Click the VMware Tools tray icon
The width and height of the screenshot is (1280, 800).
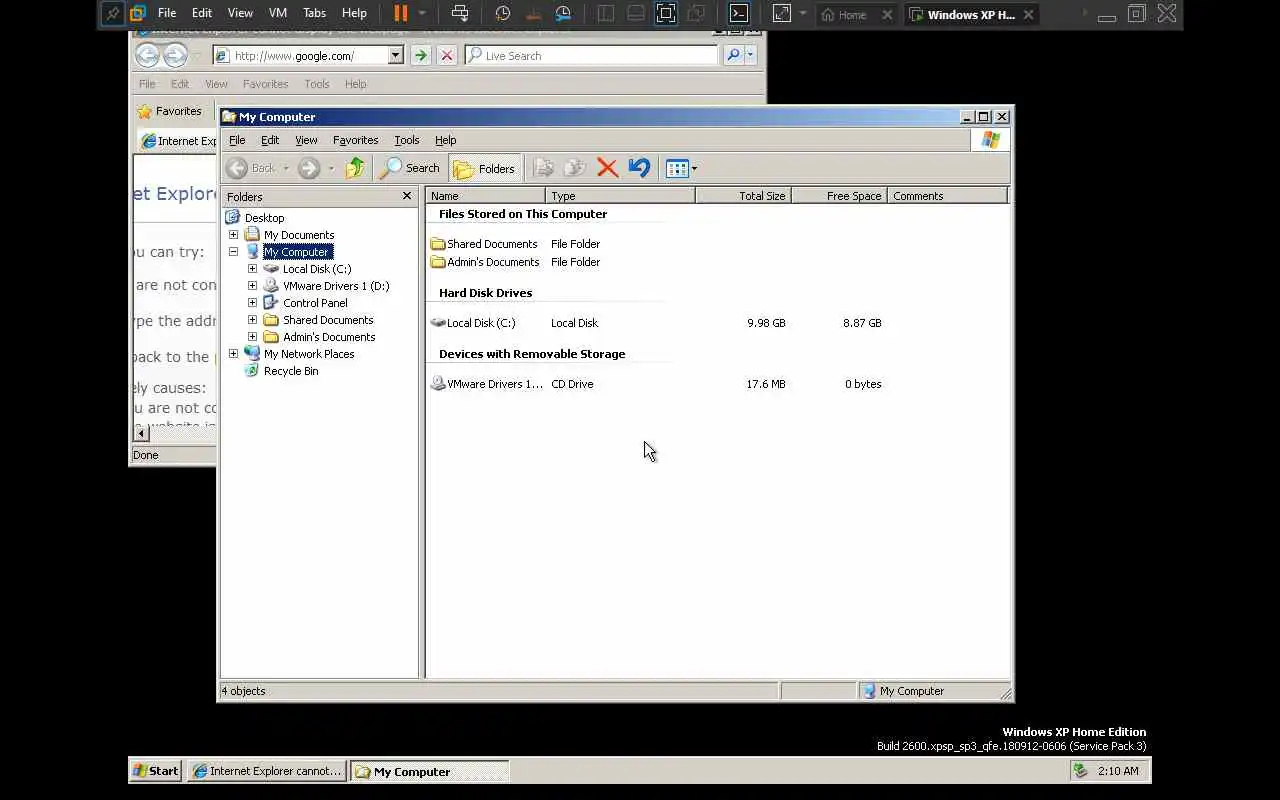coord(1080,771)
